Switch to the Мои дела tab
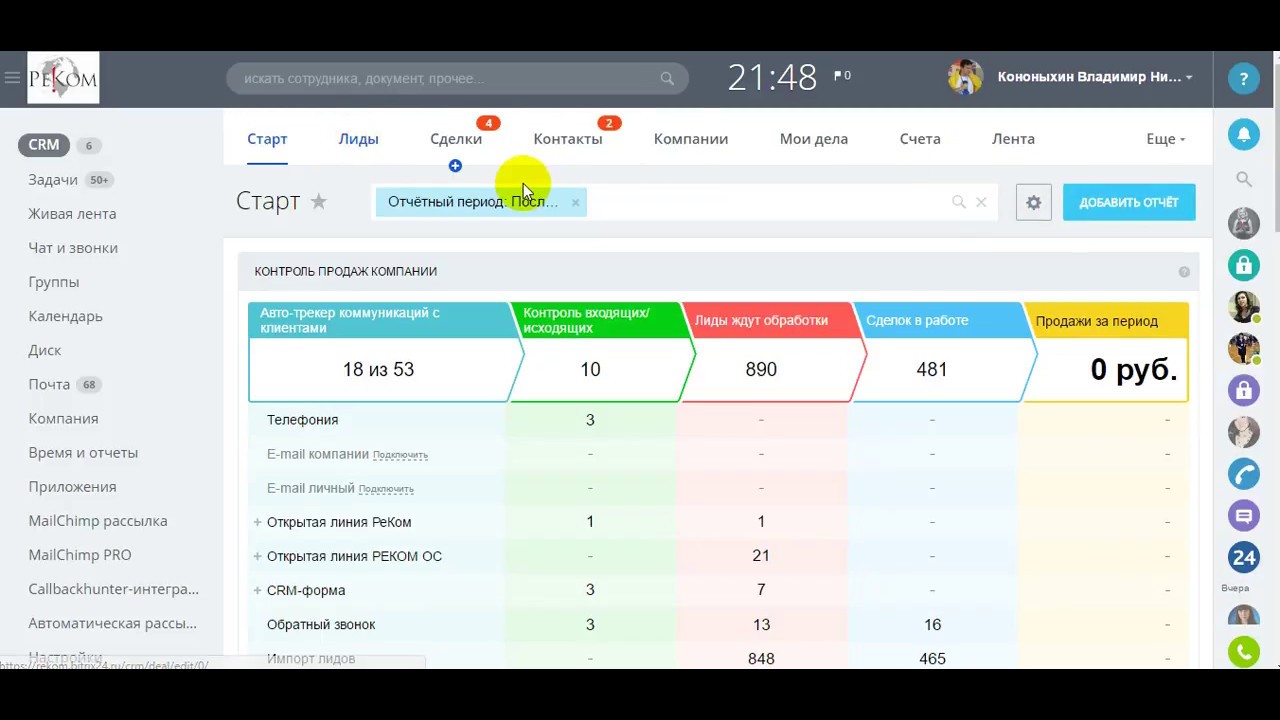The image size is (1280, 720). pyautogui.click(x=814, y=139)
